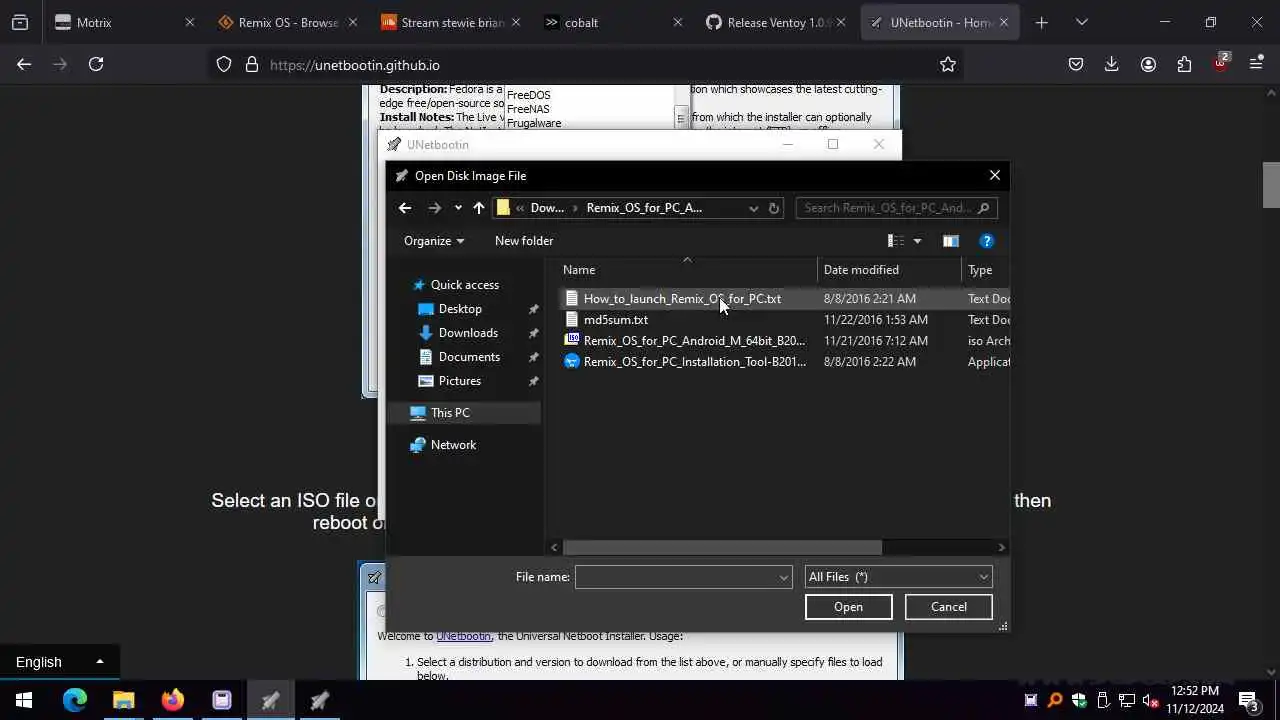The width and height of the screenshot is (1280, 720).
Task: Go up one folder level in the dialog
Action: point(479,208)
